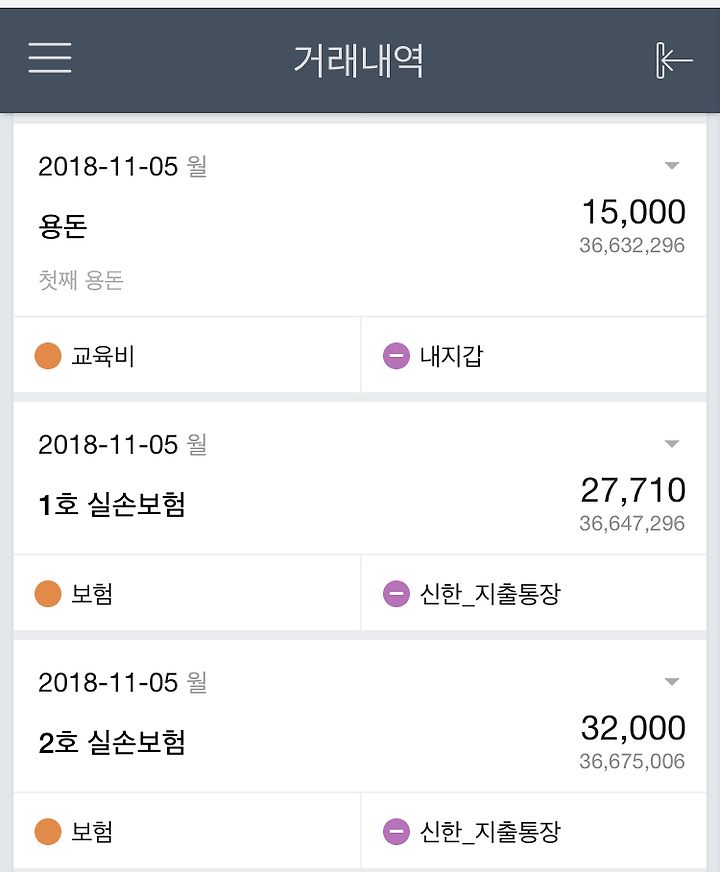The height and width of the screenshot is (872, 720).
Task: Tap the orange 교육비 category dot
Action: pos(48,356)
